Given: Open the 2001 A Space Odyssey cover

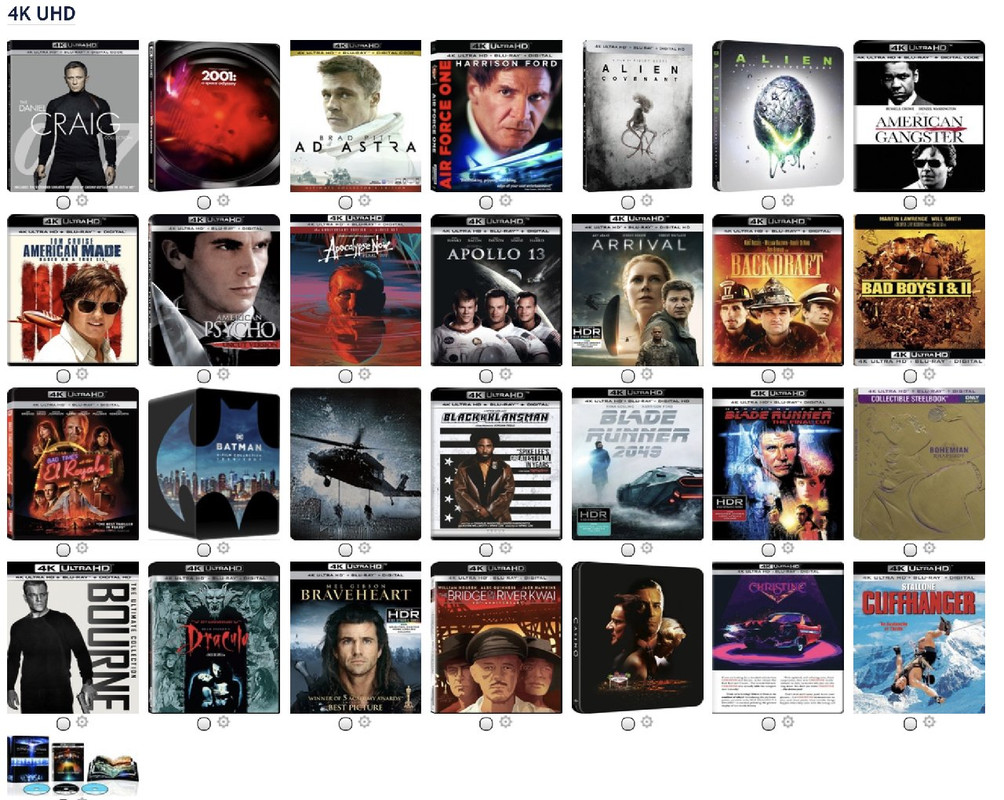Looking at the screenshot, I should point(214,115).
